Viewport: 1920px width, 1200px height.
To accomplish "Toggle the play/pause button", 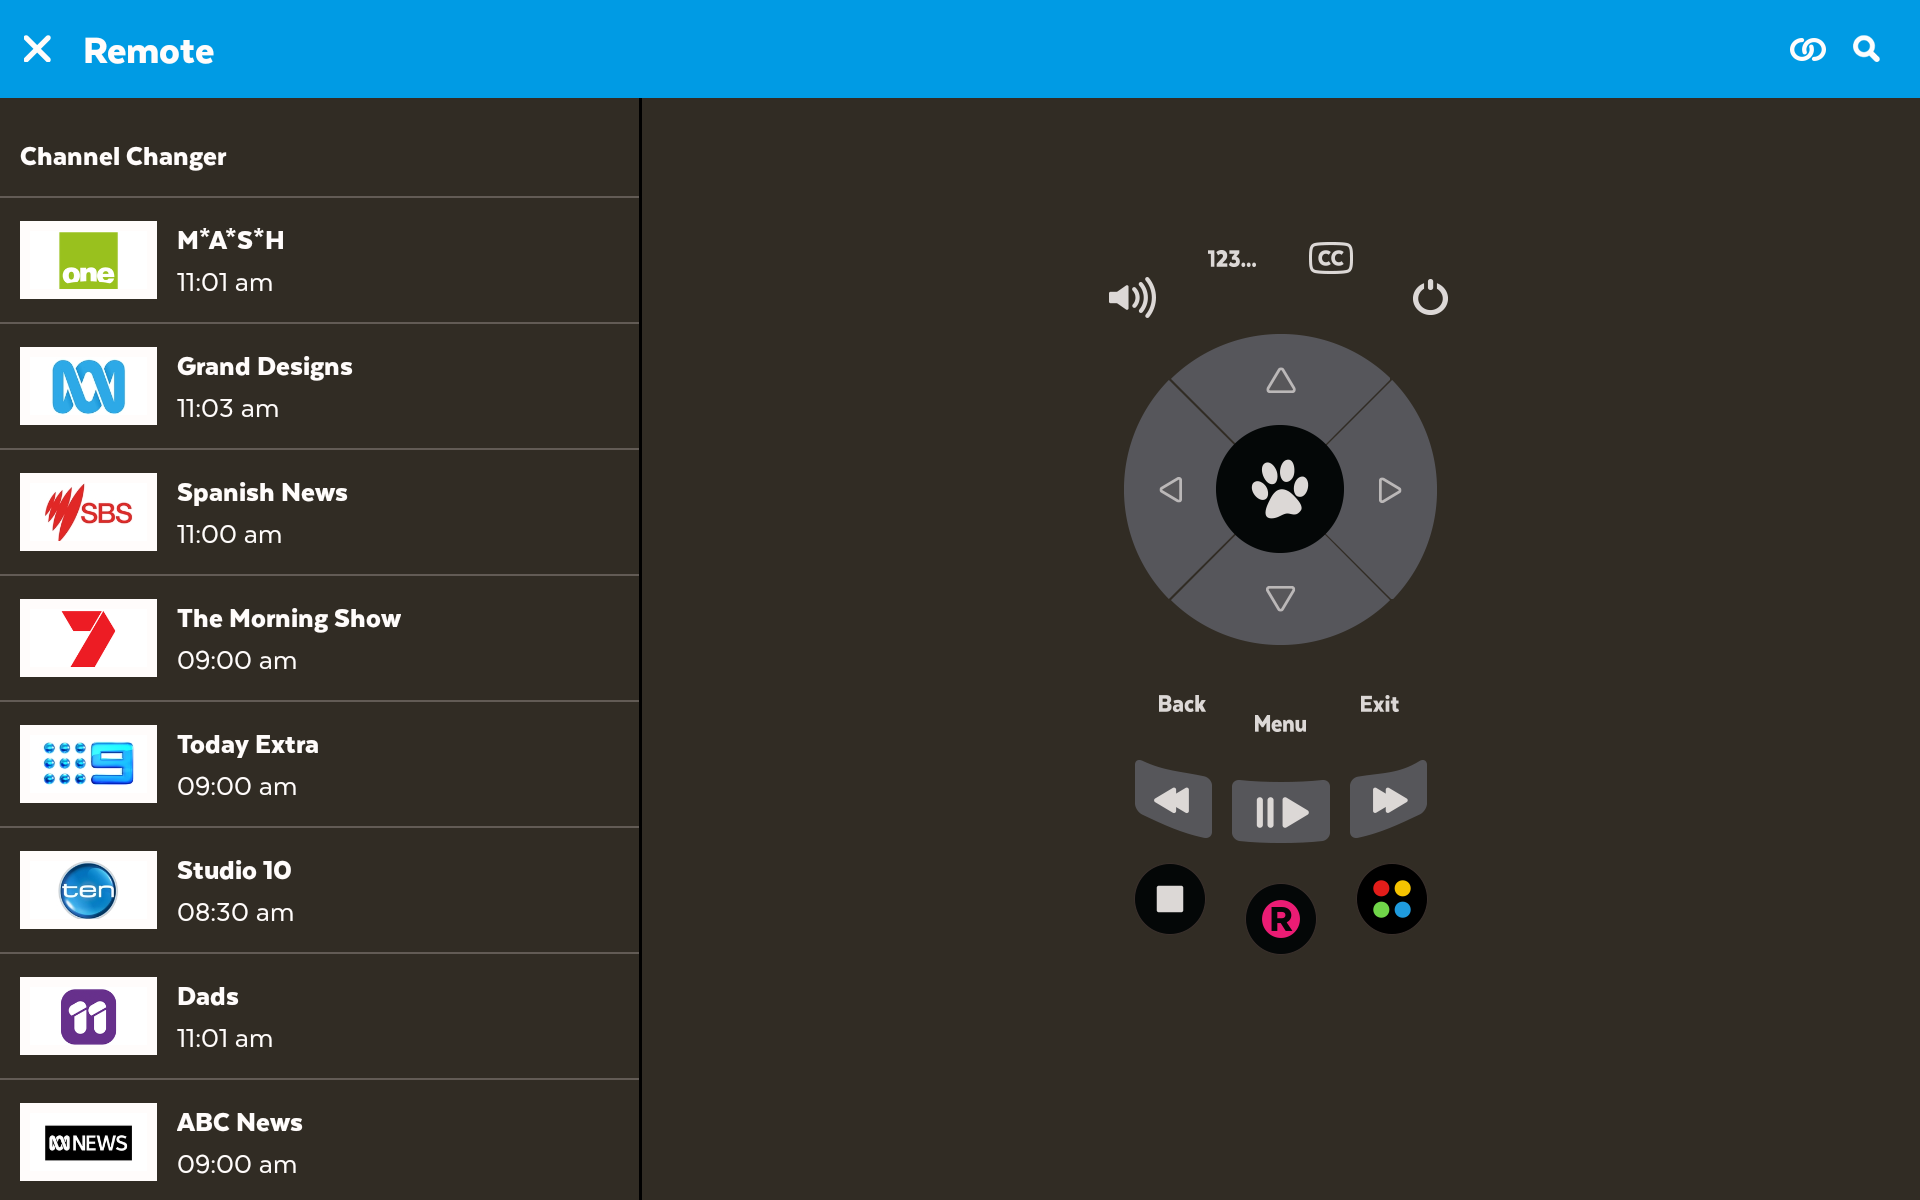I will pos(1281,811).
